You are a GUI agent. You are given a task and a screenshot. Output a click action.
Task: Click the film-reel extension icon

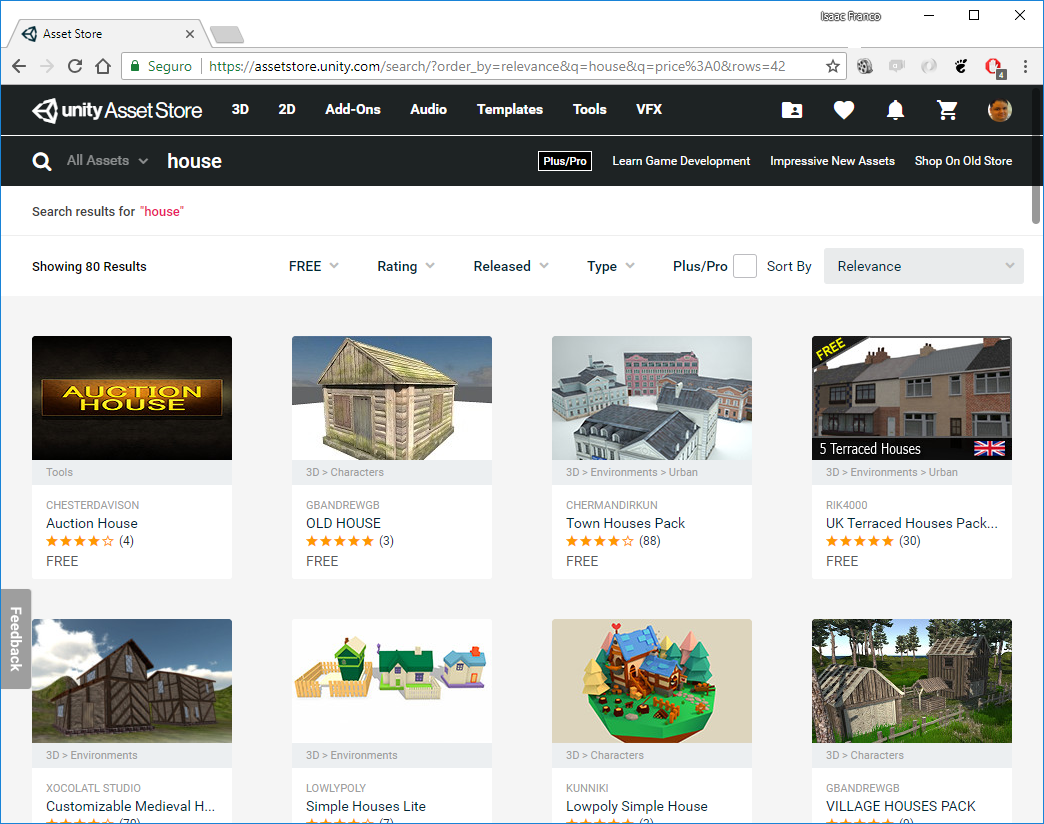[864, 66]
